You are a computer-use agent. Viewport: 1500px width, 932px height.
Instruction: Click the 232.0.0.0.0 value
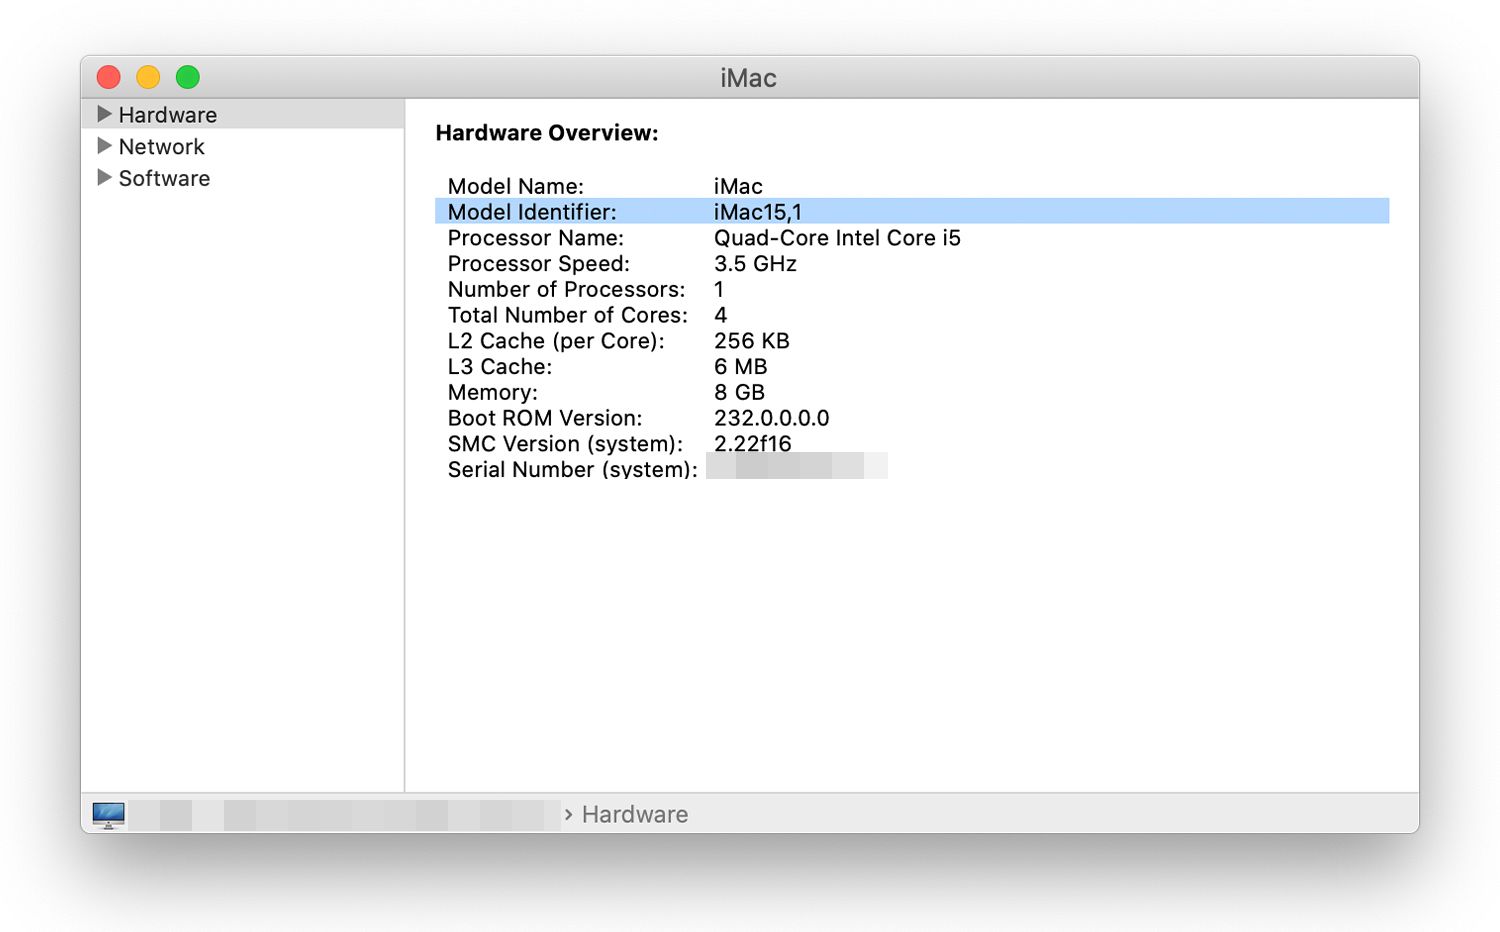click(x=771, y=419)
